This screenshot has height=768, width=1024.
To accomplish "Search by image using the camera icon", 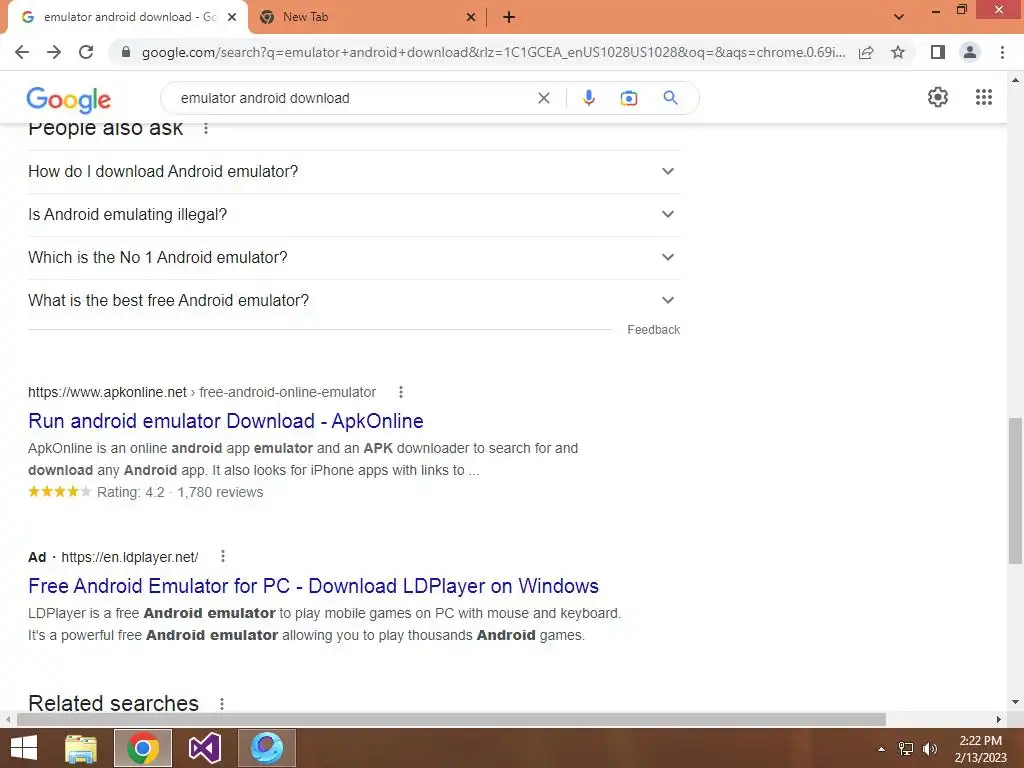I will click(628, 98).
